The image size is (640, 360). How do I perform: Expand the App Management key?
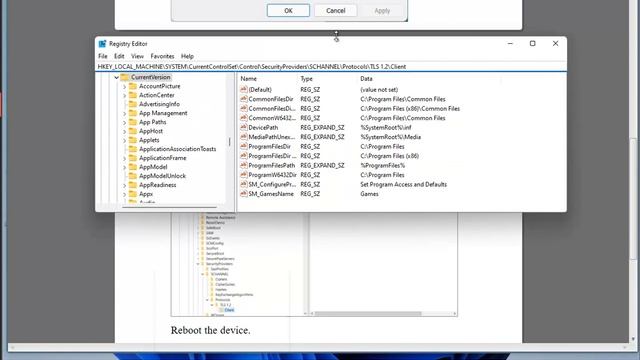124,113
